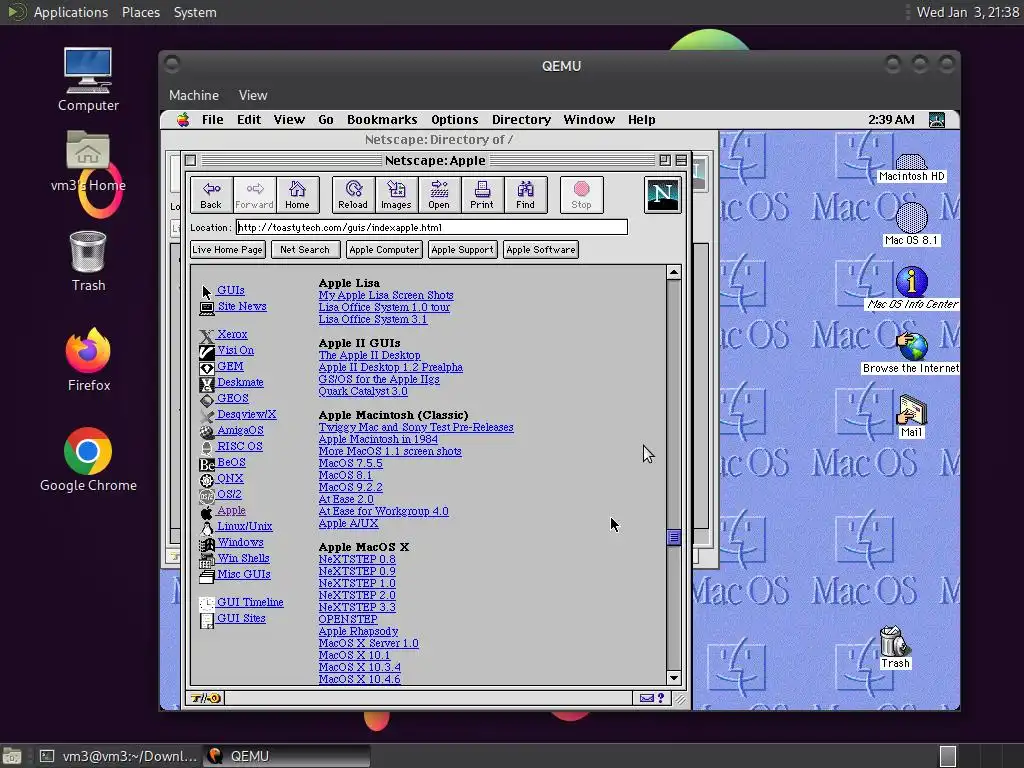Click the Netscape N logo icon
This screenshot has height=768, width=1024.
(x=662, y=194)
